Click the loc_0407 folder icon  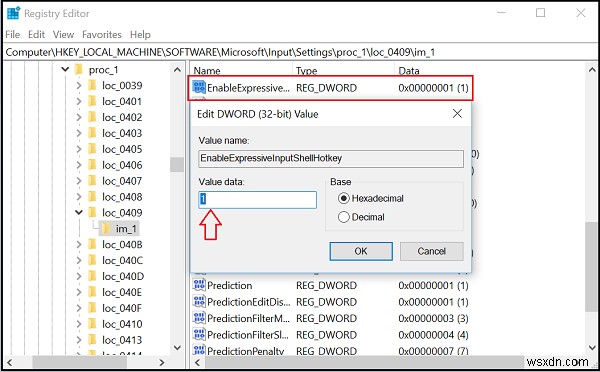(93, 181)
